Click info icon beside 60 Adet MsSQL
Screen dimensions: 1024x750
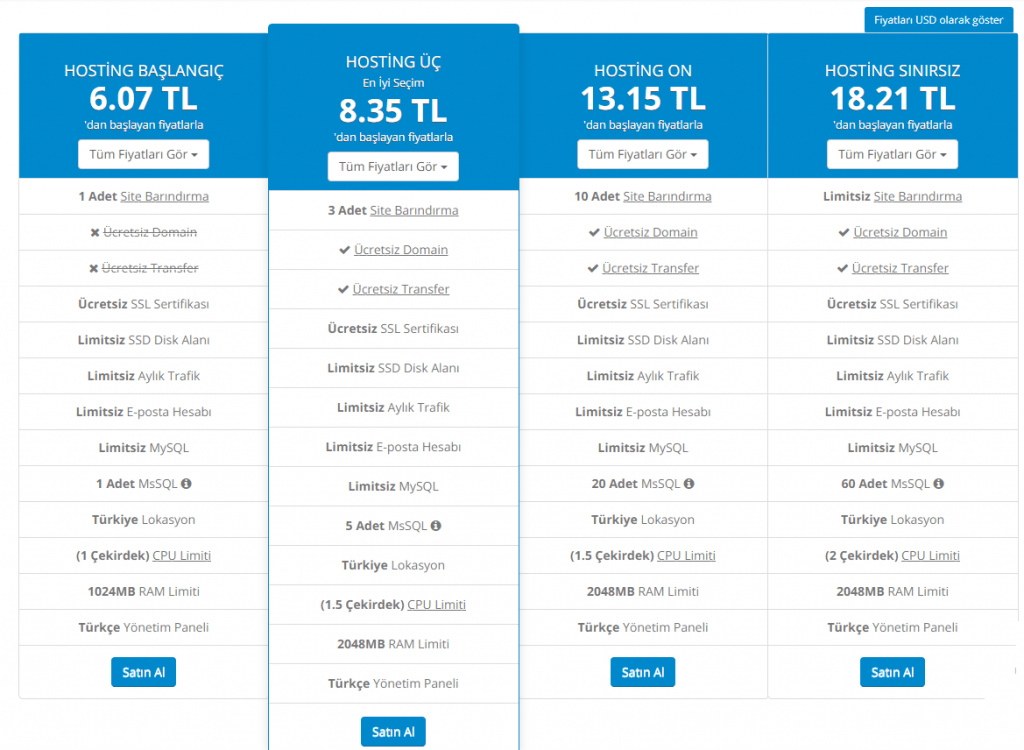(937, 484)
